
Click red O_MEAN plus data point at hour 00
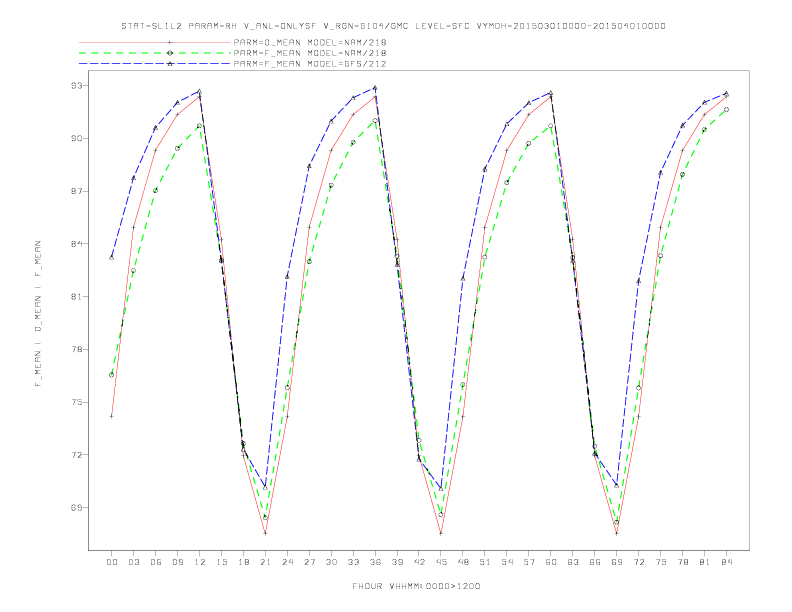click(112, 417)
